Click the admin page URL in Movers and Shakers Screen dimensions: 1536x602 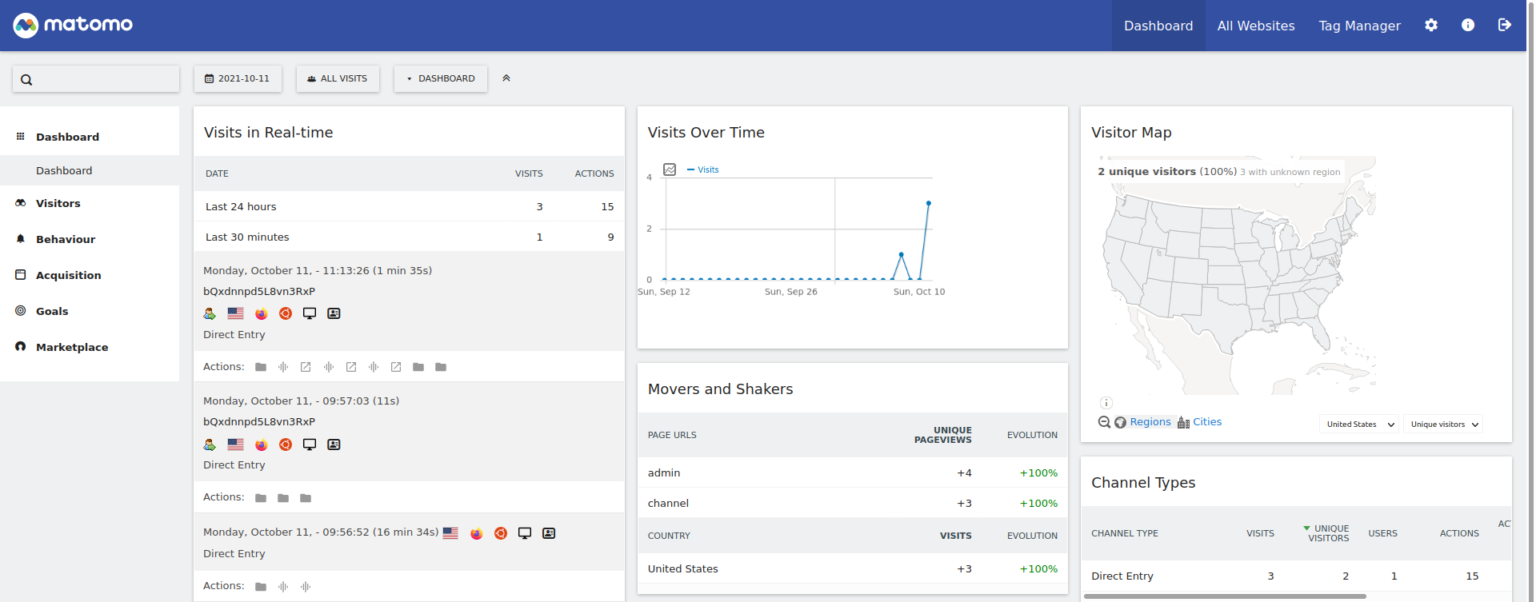click(664, 472)
